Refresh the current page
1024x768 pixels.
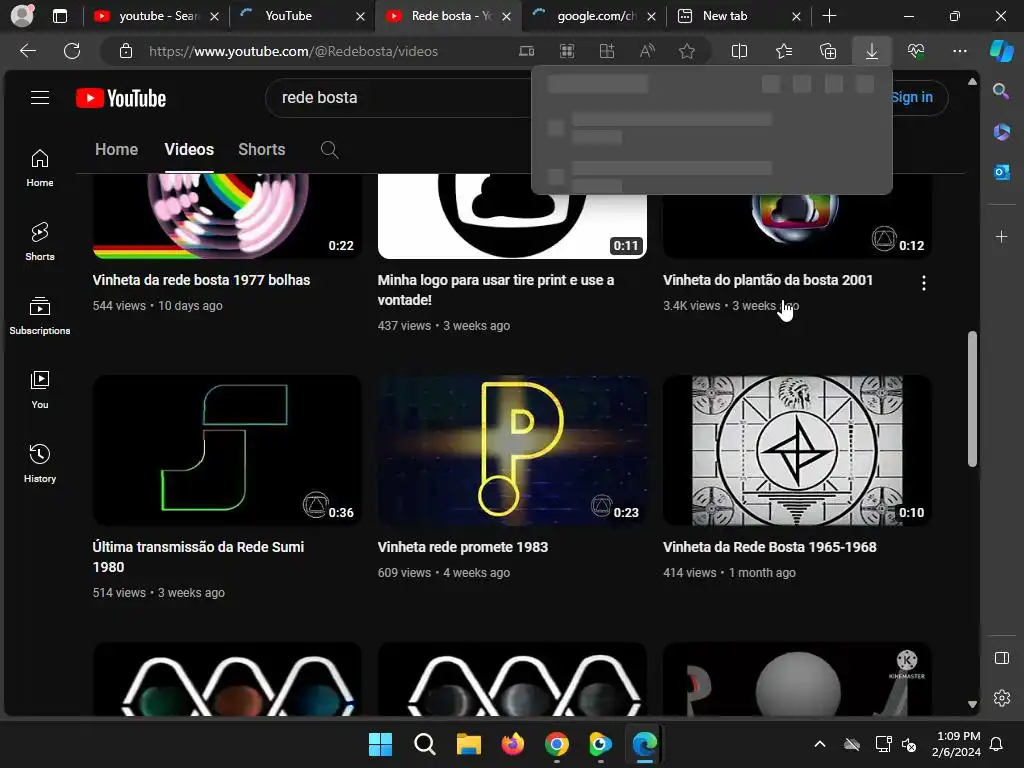(72, 51)
